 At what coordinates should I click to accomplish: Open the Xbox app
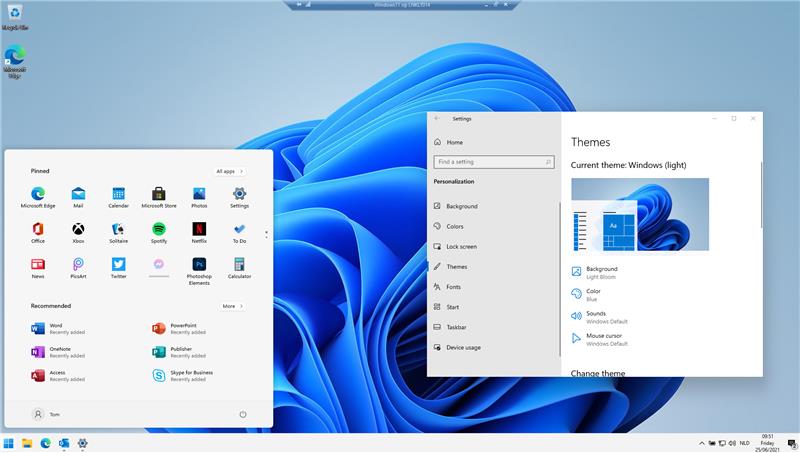(x=78, y=232)
